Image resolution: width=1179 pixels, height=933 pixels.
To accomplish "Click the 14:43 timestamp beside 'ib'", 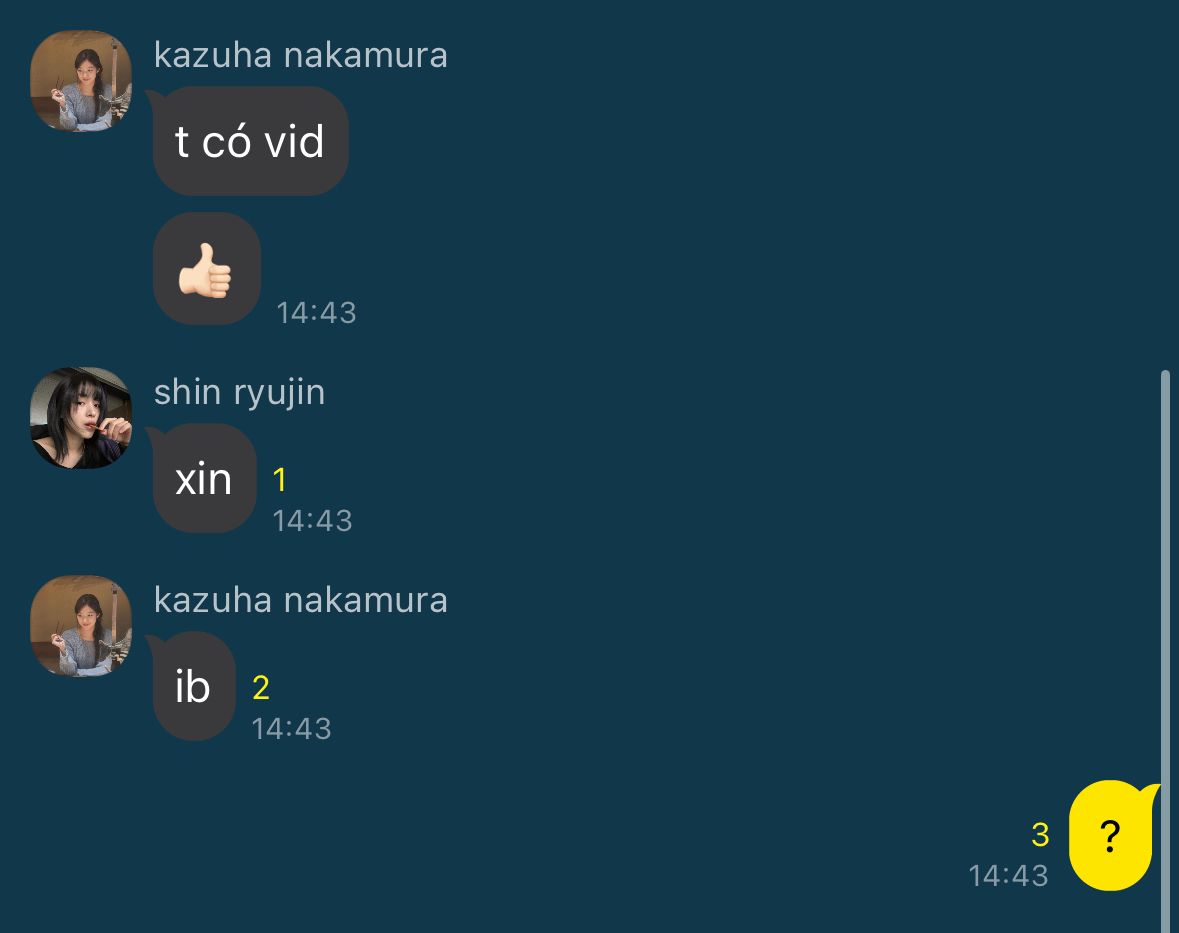I will pos(291,729).
